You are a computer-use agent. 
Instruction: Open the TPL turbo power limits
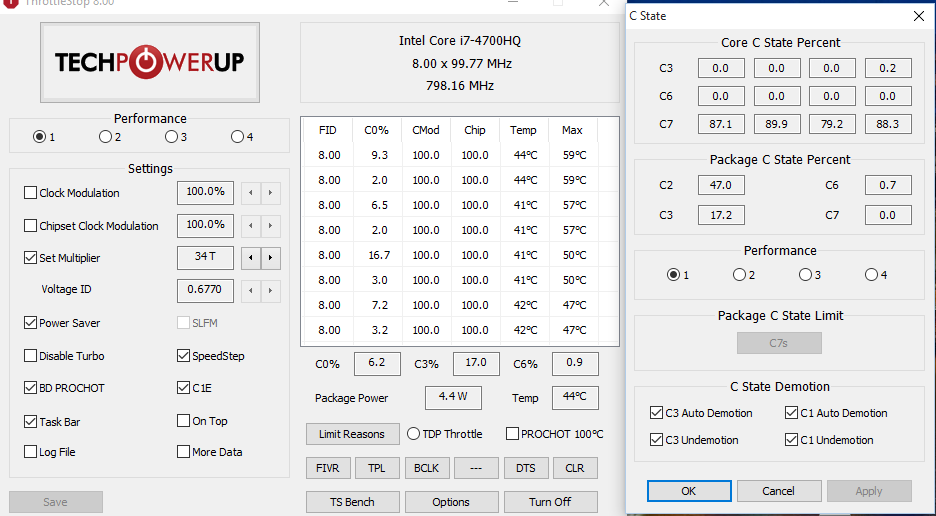(x=377, y=468)
